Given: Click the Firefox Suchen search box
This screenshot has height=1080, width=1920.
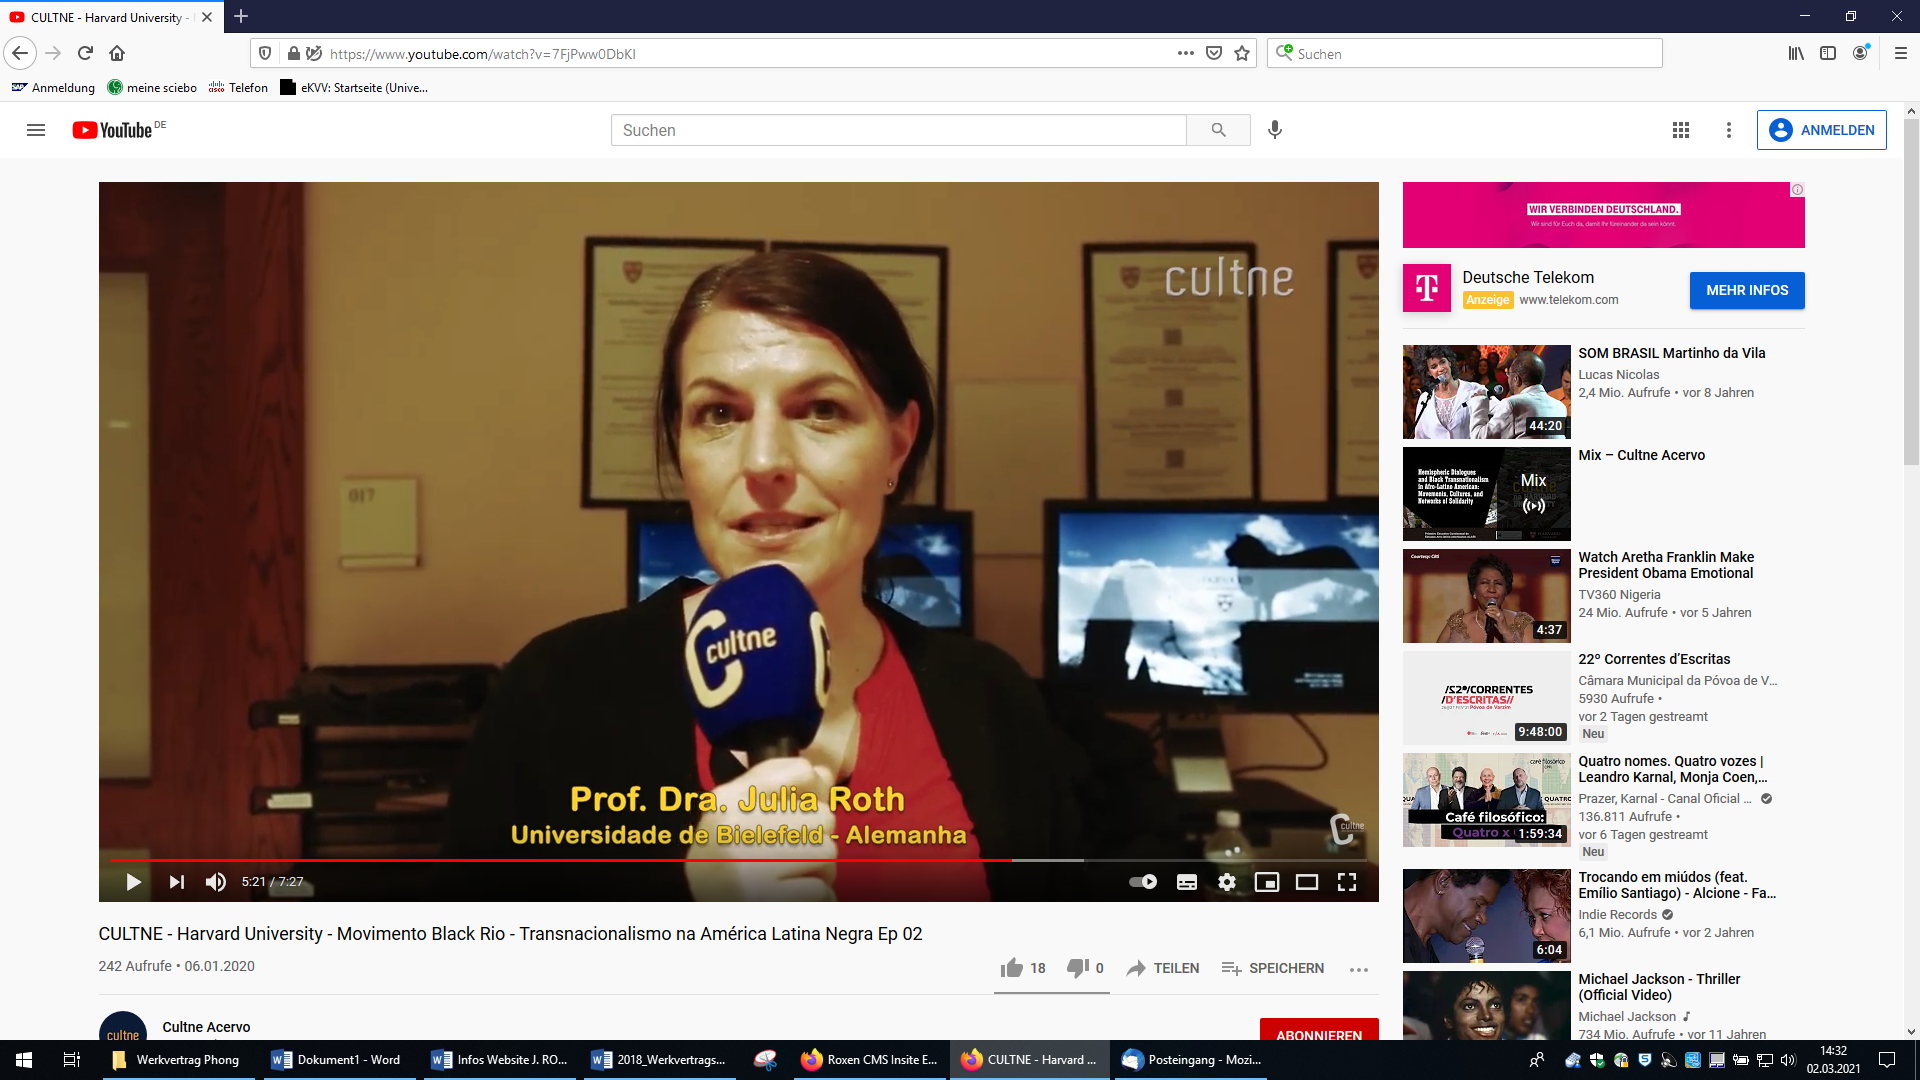Looking at the screenshot, I should (x=1465, y=54).
